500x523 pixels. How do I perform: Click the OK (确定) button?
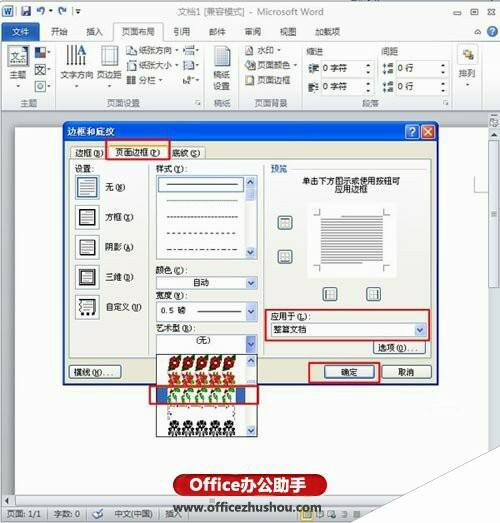[349, 372]
